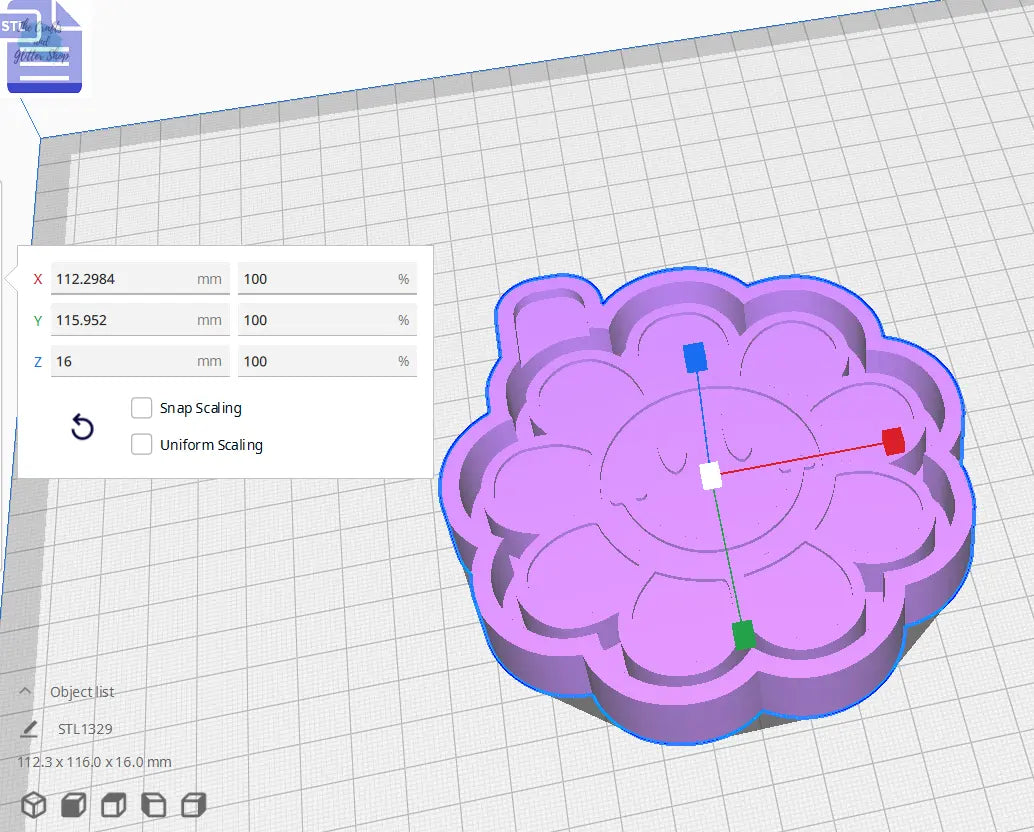Switch to front view using second cube icon
The width and height of the screenshot is (1034, 832).
tap(73, 804)
